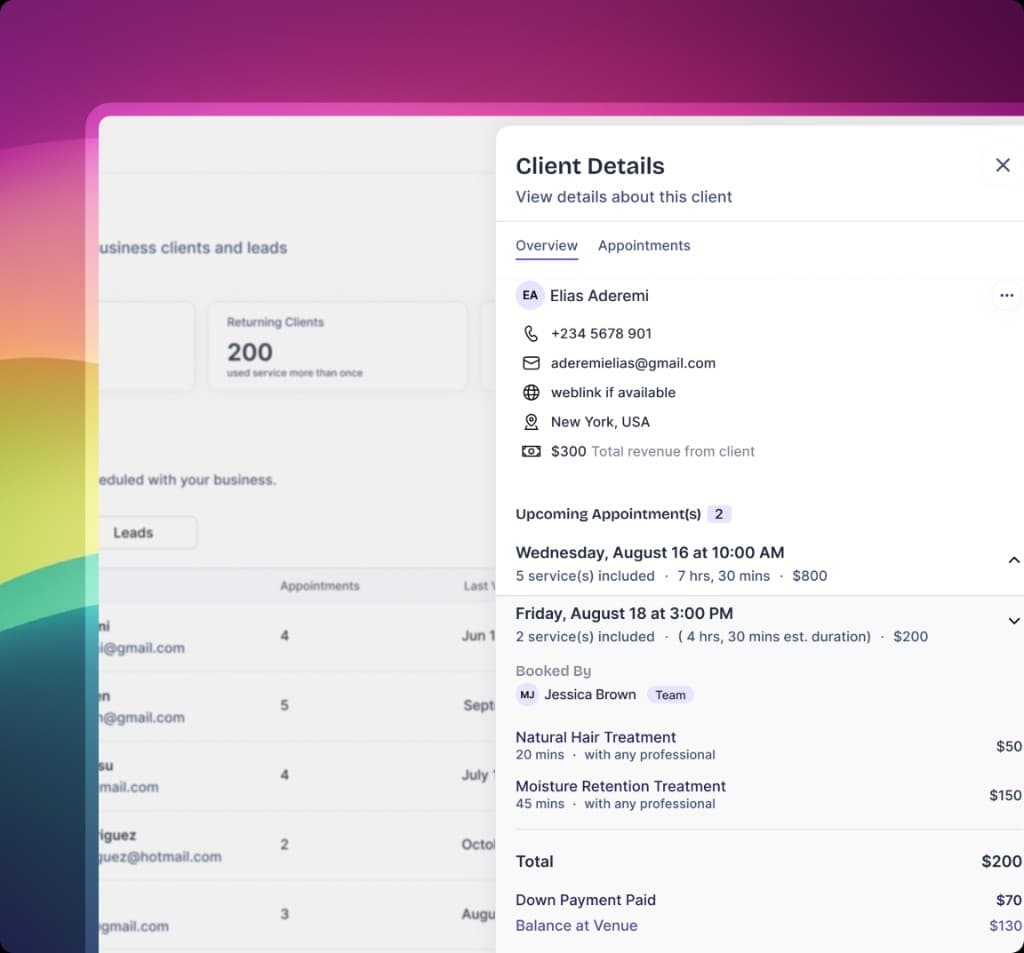1024x953 pixels.
Task: Click the cash icon beside $300 revenue
Action: point(531,451)
